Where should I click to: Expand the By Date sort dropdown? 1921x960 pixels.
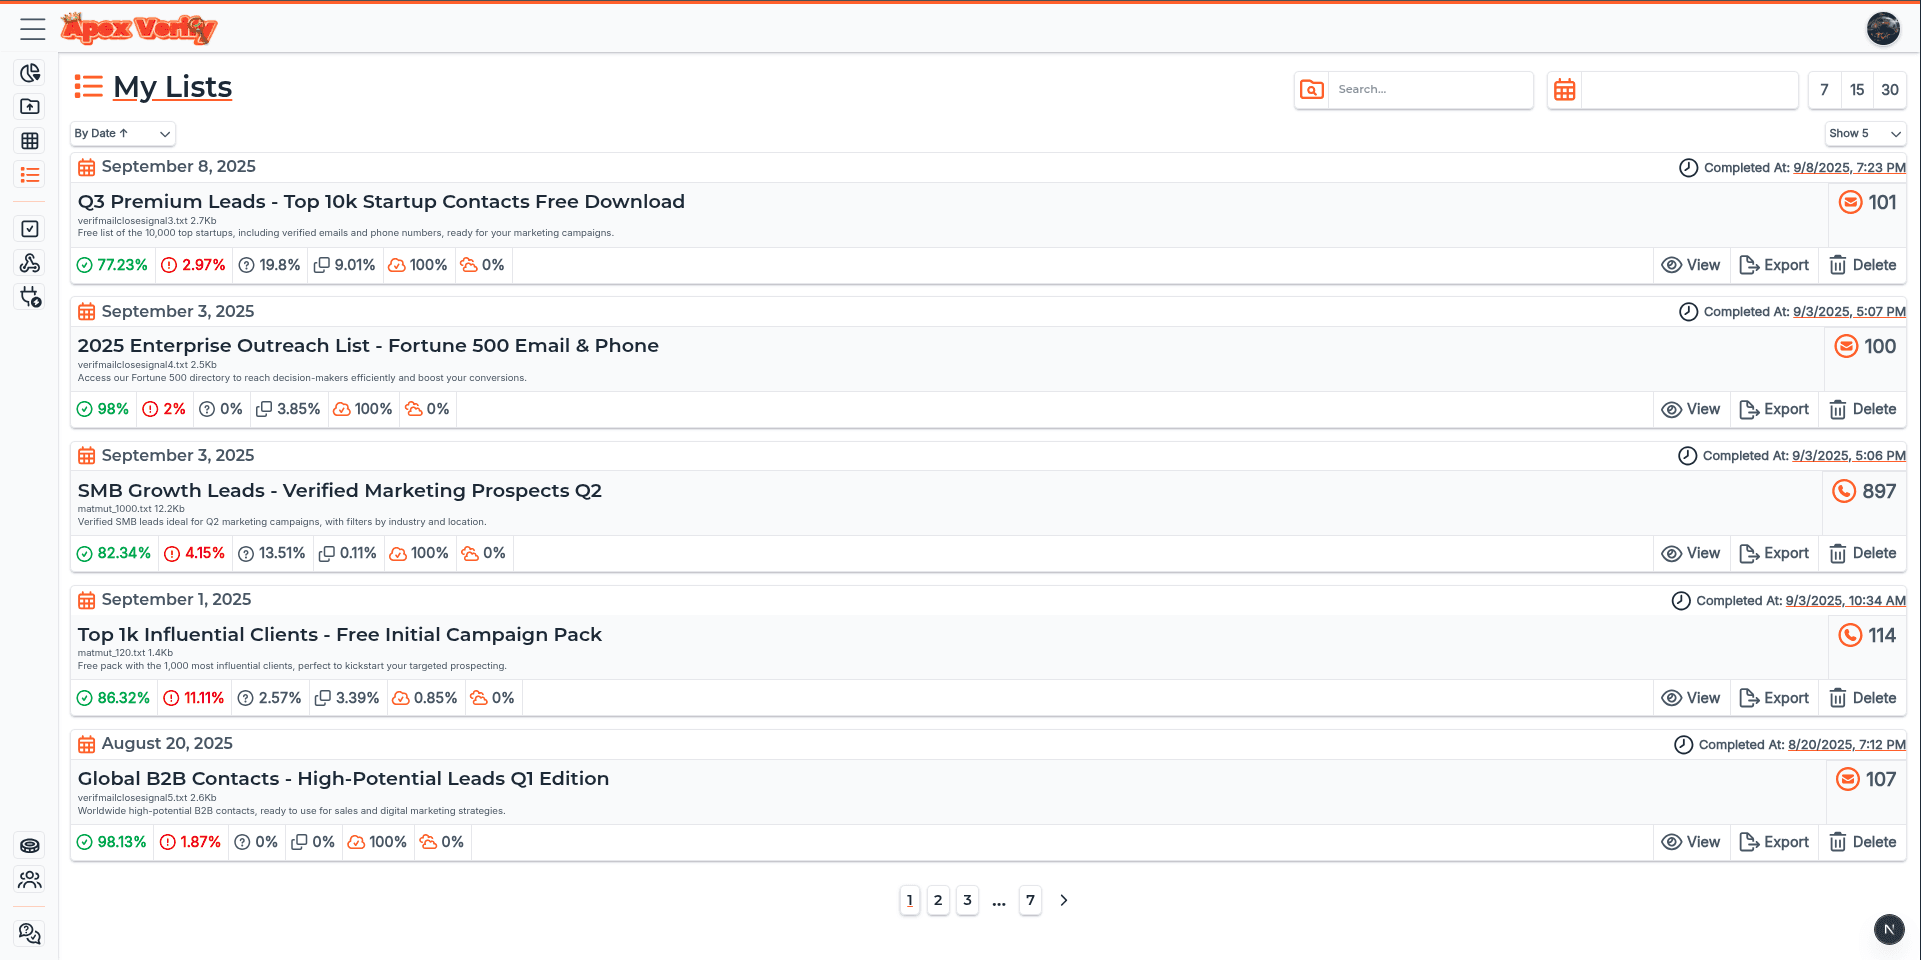(x=122, y=133)
